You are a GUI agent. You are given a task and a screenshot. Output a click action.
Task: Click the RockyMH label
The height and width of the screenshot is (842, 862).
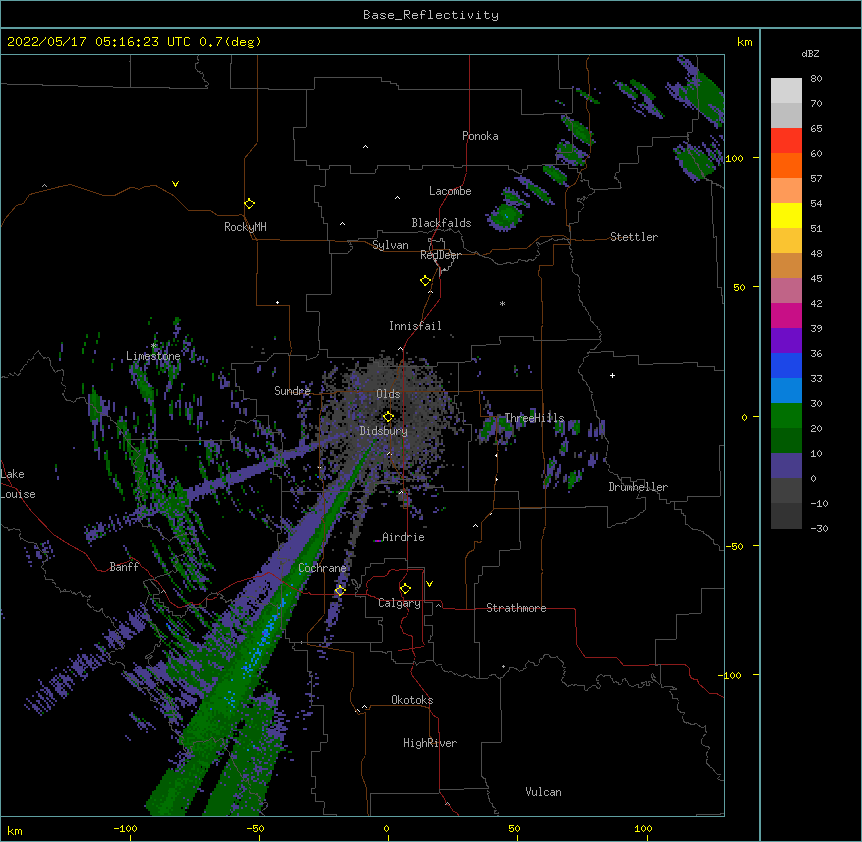245,227
